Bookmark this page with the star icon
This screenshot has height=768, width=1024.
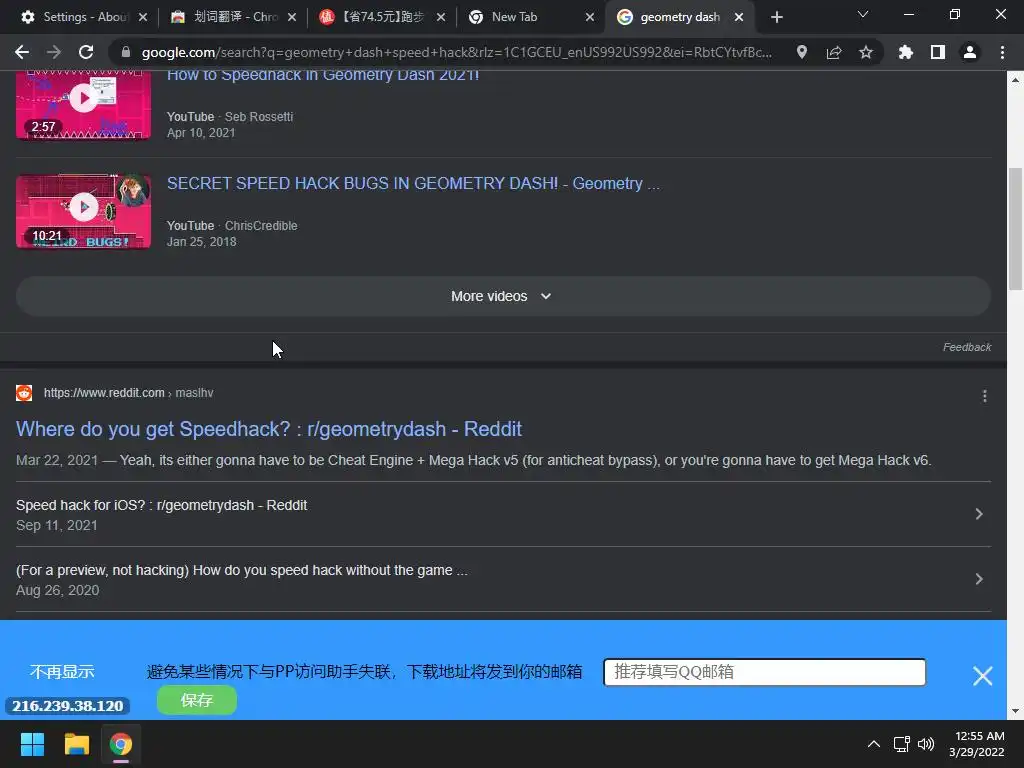point(865,52)
